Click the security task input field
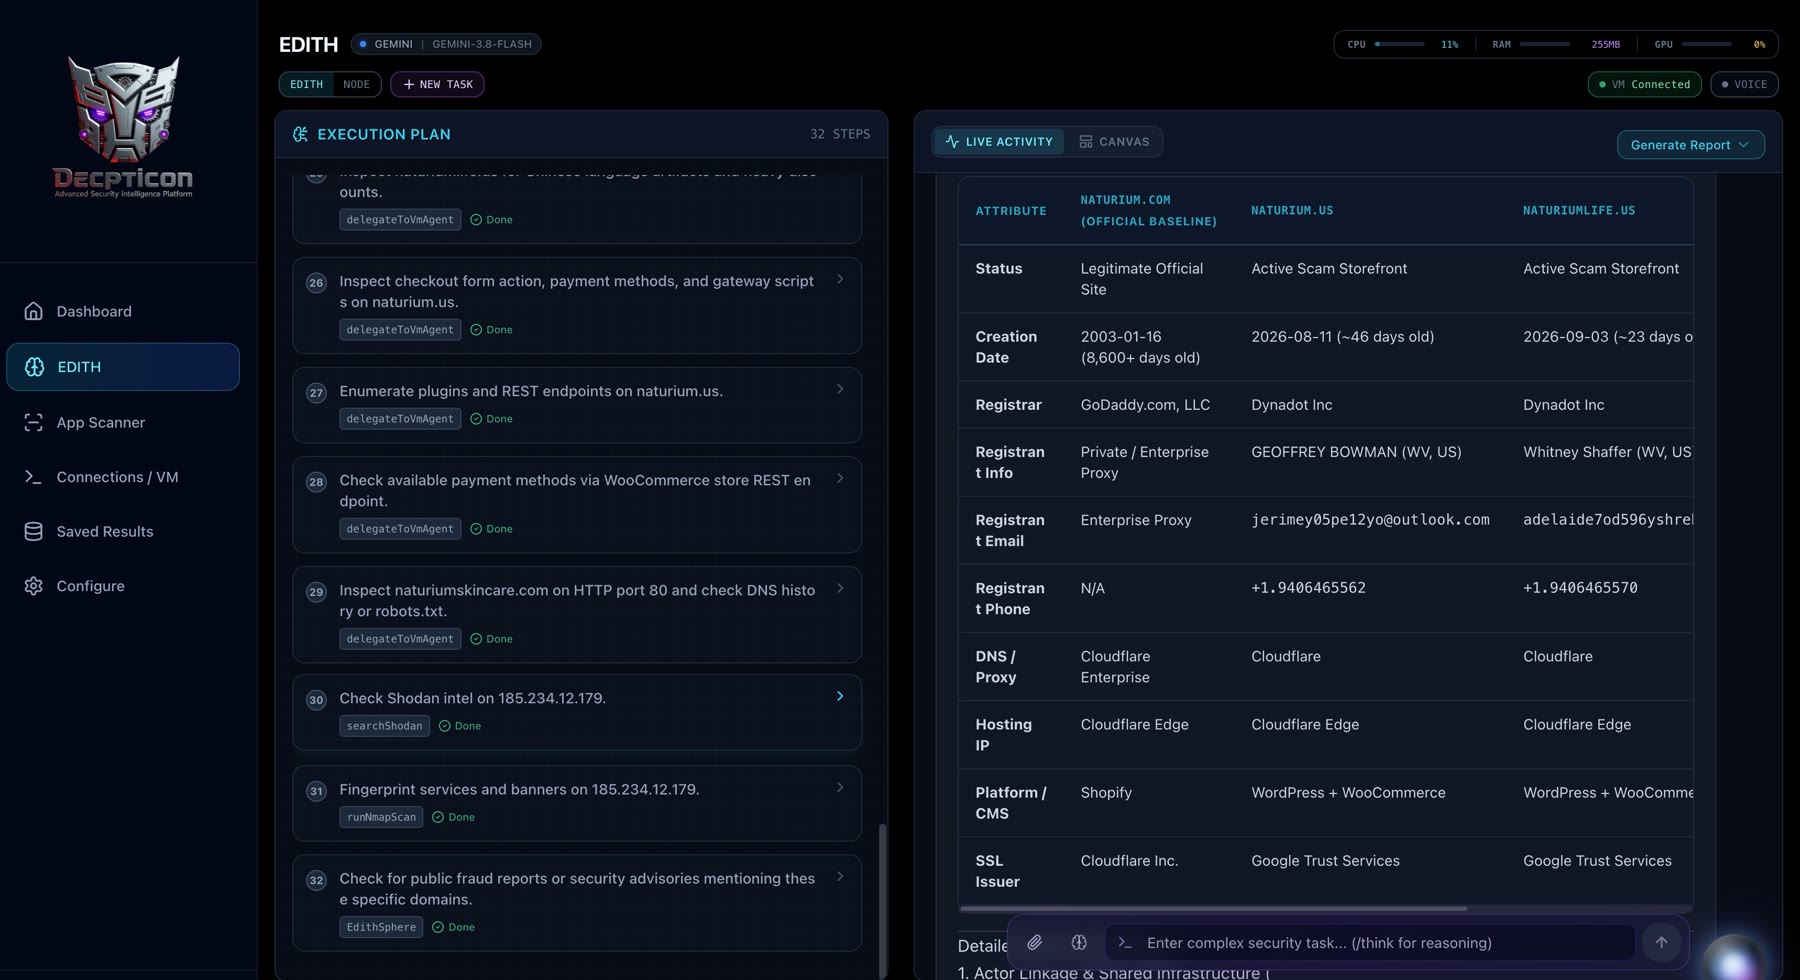The height and width of the screenshot is (980, 1800). click(x=1370, y=942)
